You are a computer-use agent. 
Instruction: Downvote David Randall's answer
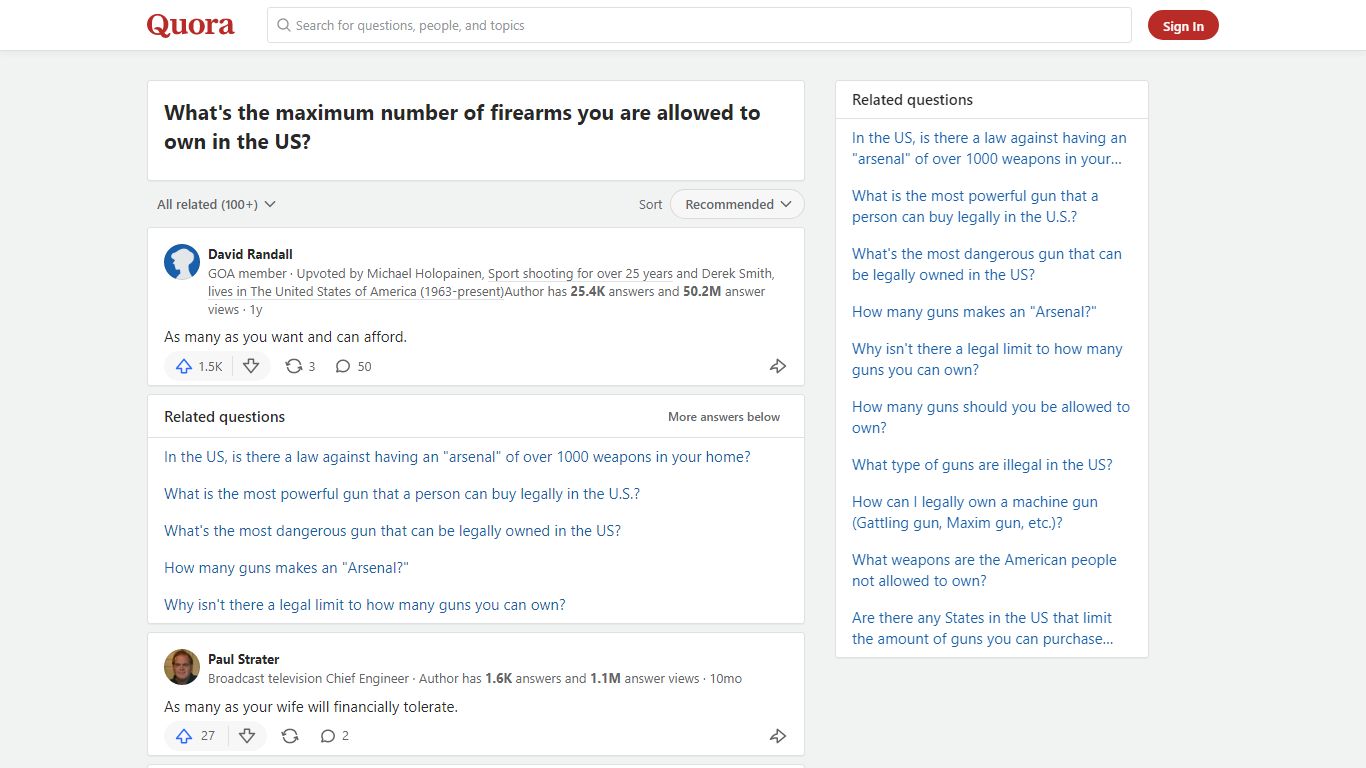251,367
